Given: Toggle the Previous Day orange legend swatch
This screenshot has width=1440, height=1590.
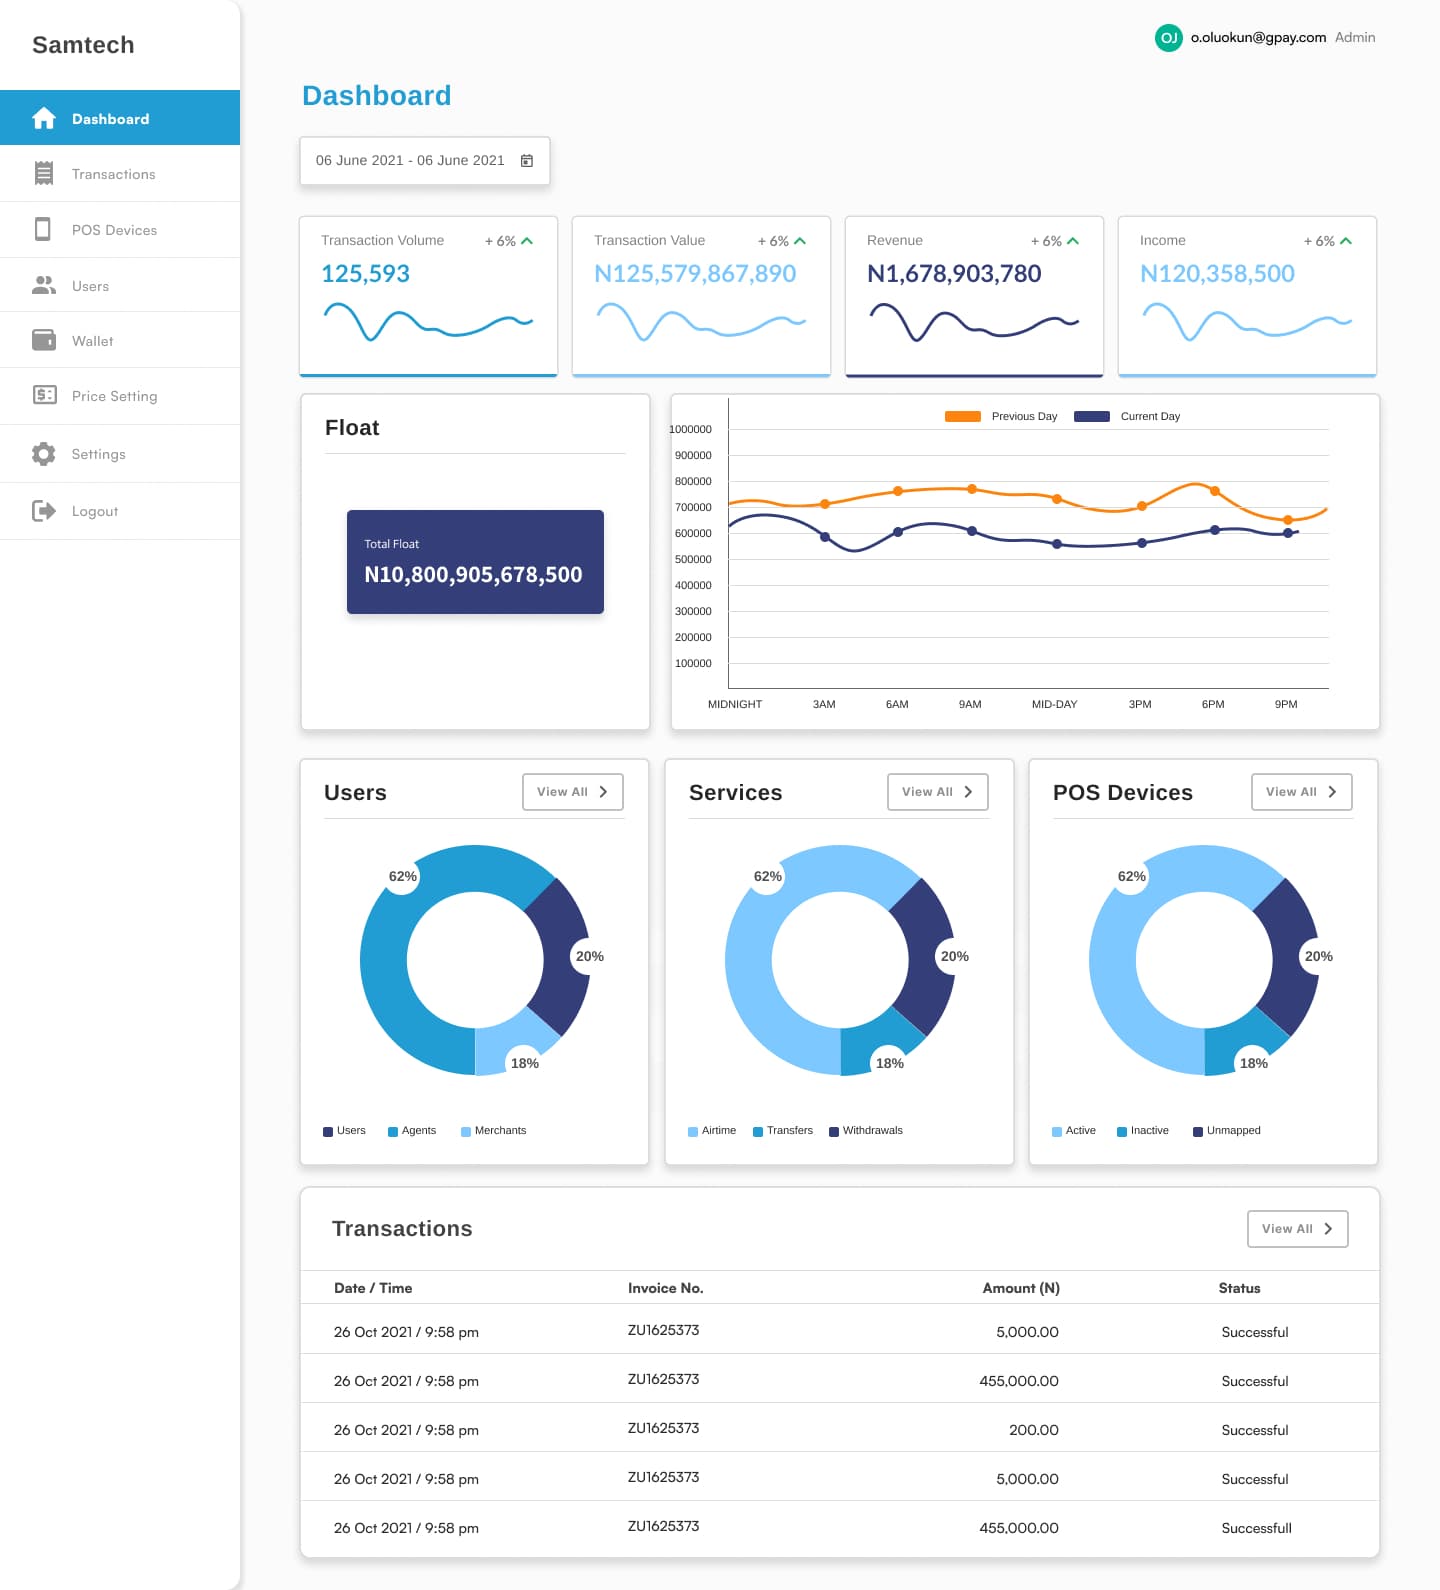Looking at the screenshot, I should (x=963, y=416).
